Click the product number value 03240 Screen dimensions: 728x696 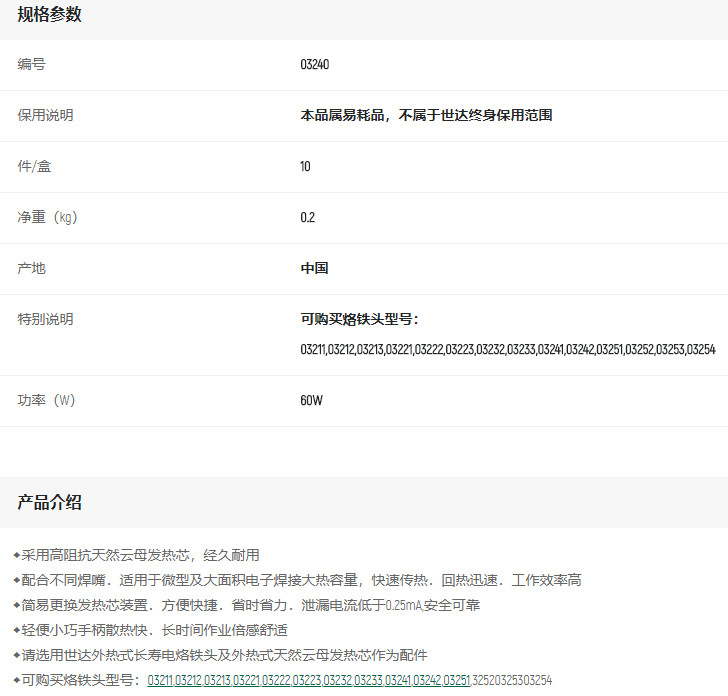point(314,65)
